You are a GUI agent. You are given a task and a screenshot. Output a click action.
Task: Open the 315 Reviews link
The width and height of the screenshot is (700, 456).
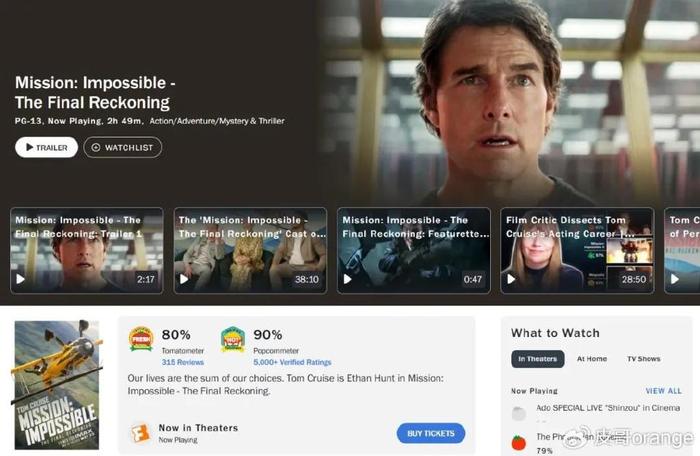[x=183, y=362]
